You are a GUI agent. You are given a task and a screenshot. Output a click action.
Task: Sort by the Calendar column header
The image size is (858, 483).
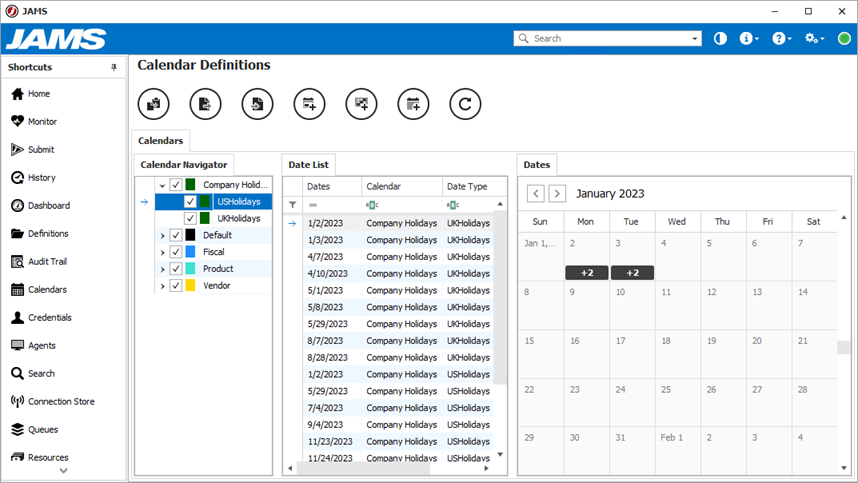click(402, 187)
